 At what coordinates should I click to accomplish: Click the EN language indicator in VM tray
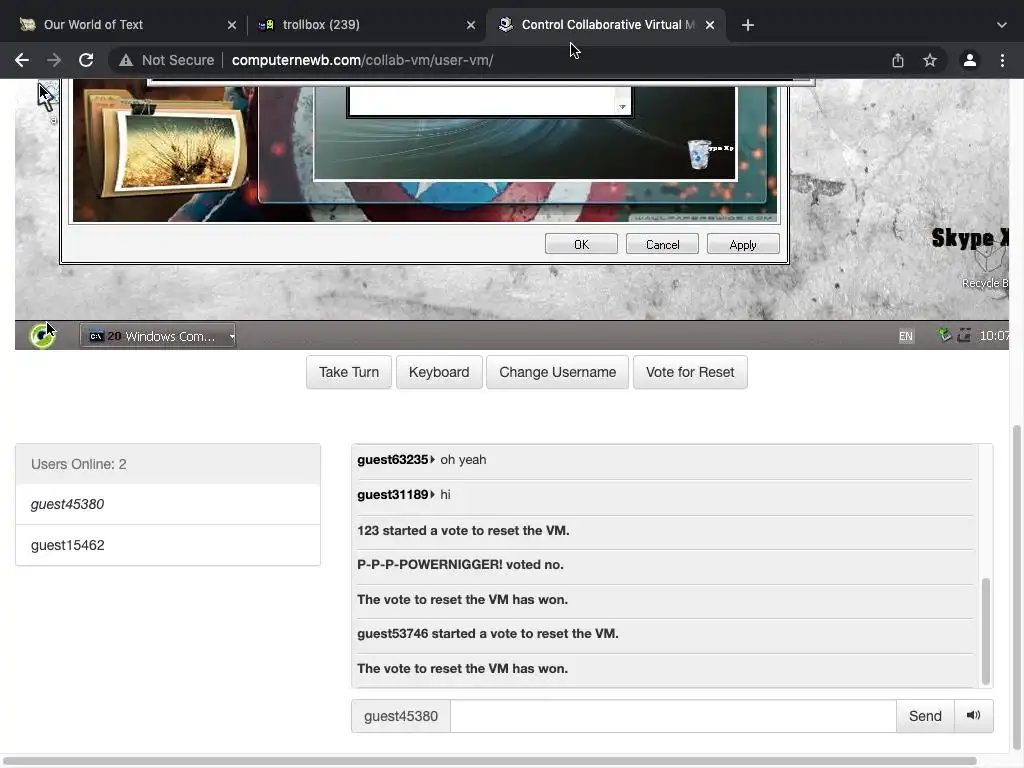click(906, 336)
